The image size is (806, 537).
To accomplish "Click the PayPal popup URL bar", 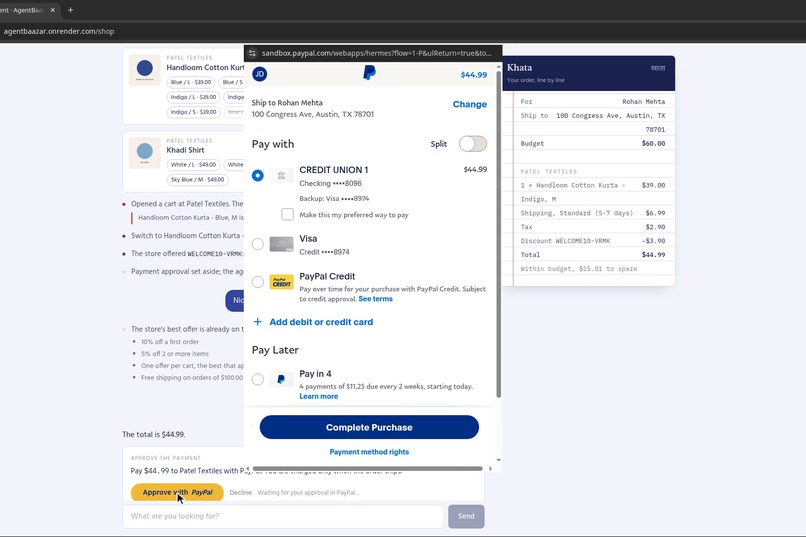I will click(376, 53).
